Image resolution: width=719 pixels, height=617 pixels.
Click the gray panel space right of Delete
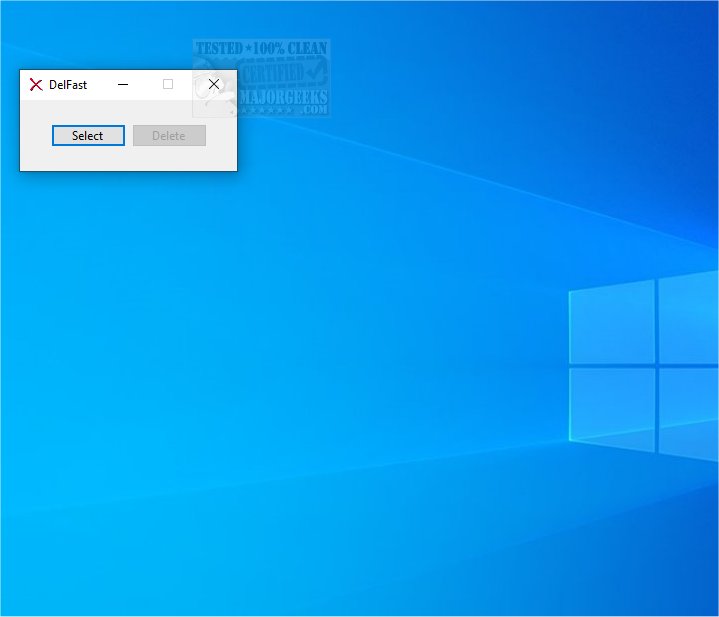point(221,136)
